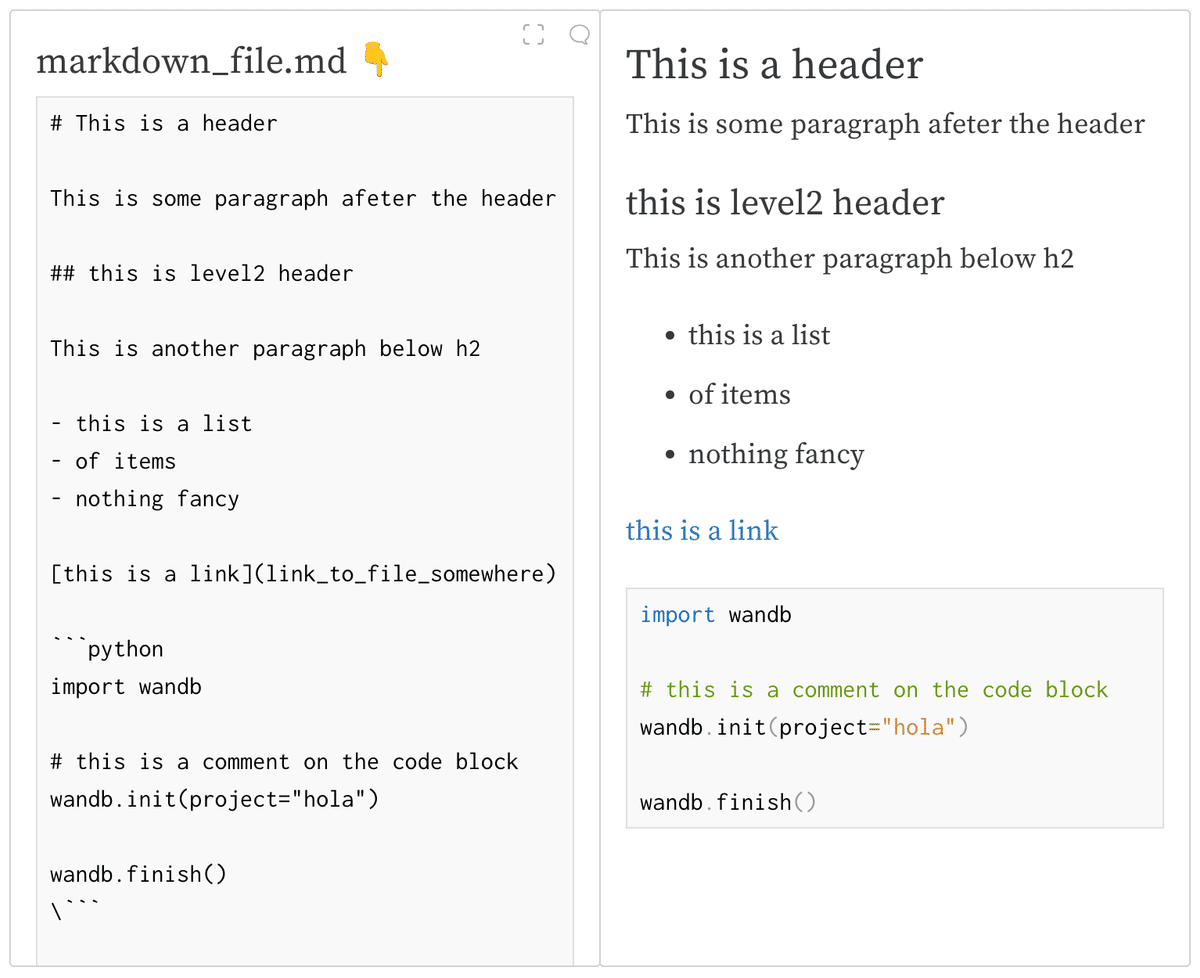This screenshot has width=1200, height=978.
Task: Click raw '[this is a link](link_to_file_somewhere)' line
Action: (x=303, y=574)
